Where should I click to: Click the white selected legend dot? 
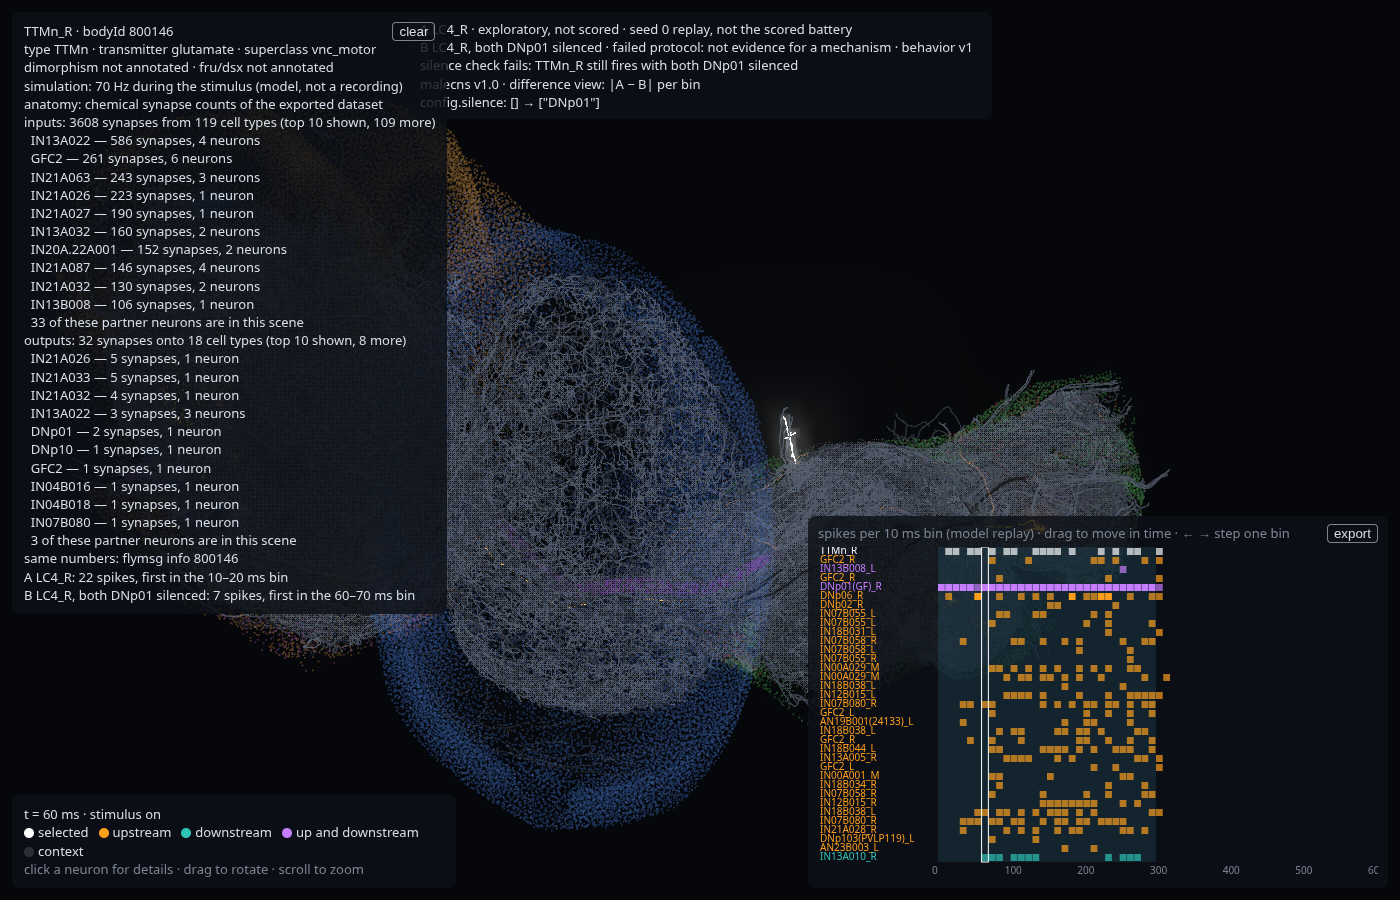click(x=29, y=833)
